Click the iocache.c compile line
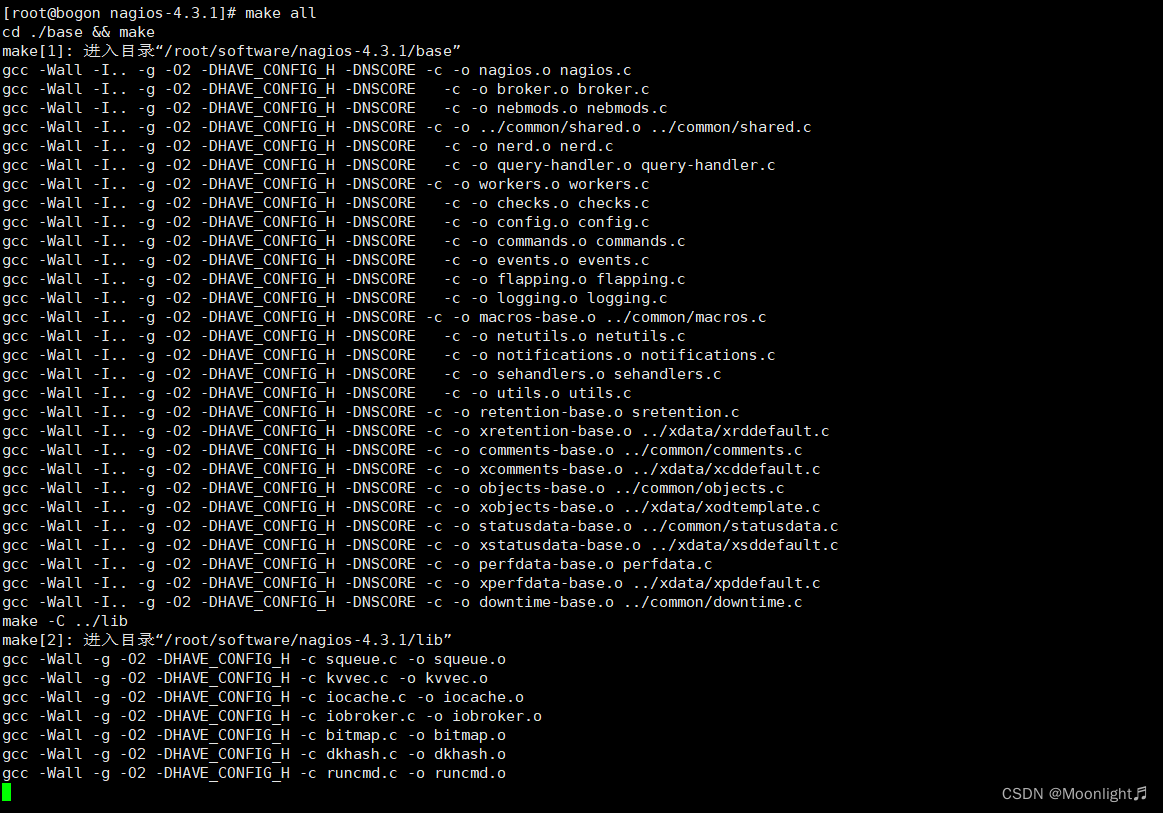 click(263, 697)
